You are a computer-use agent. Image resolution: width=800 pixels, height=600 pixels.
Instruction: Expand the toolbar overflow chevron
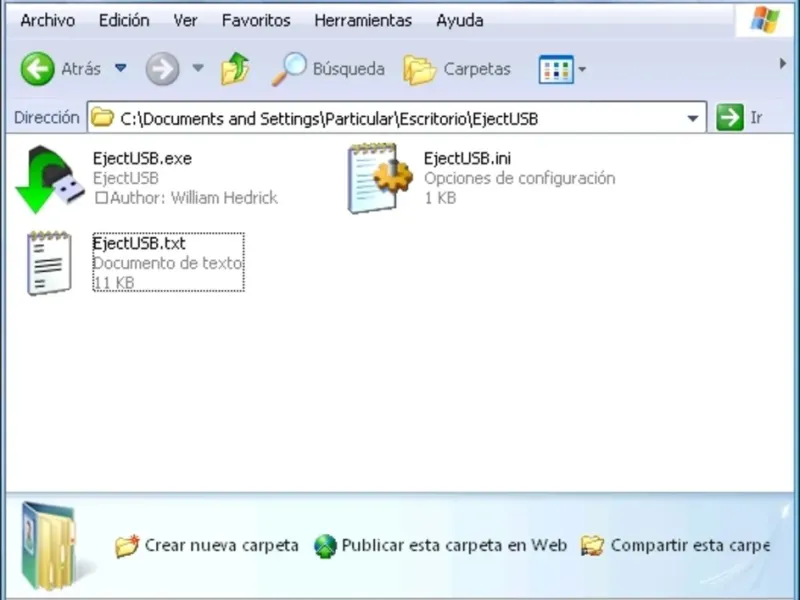click(783, 63)
